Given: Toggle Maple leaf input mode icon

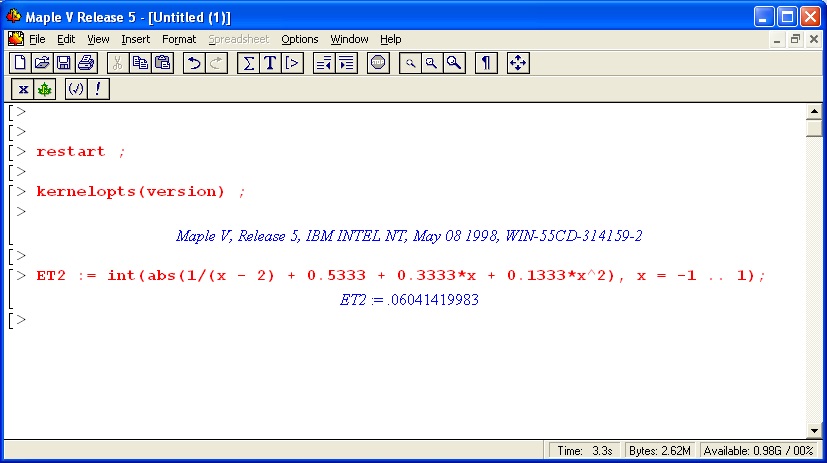Looking at the screenshot, I should 45,89.
